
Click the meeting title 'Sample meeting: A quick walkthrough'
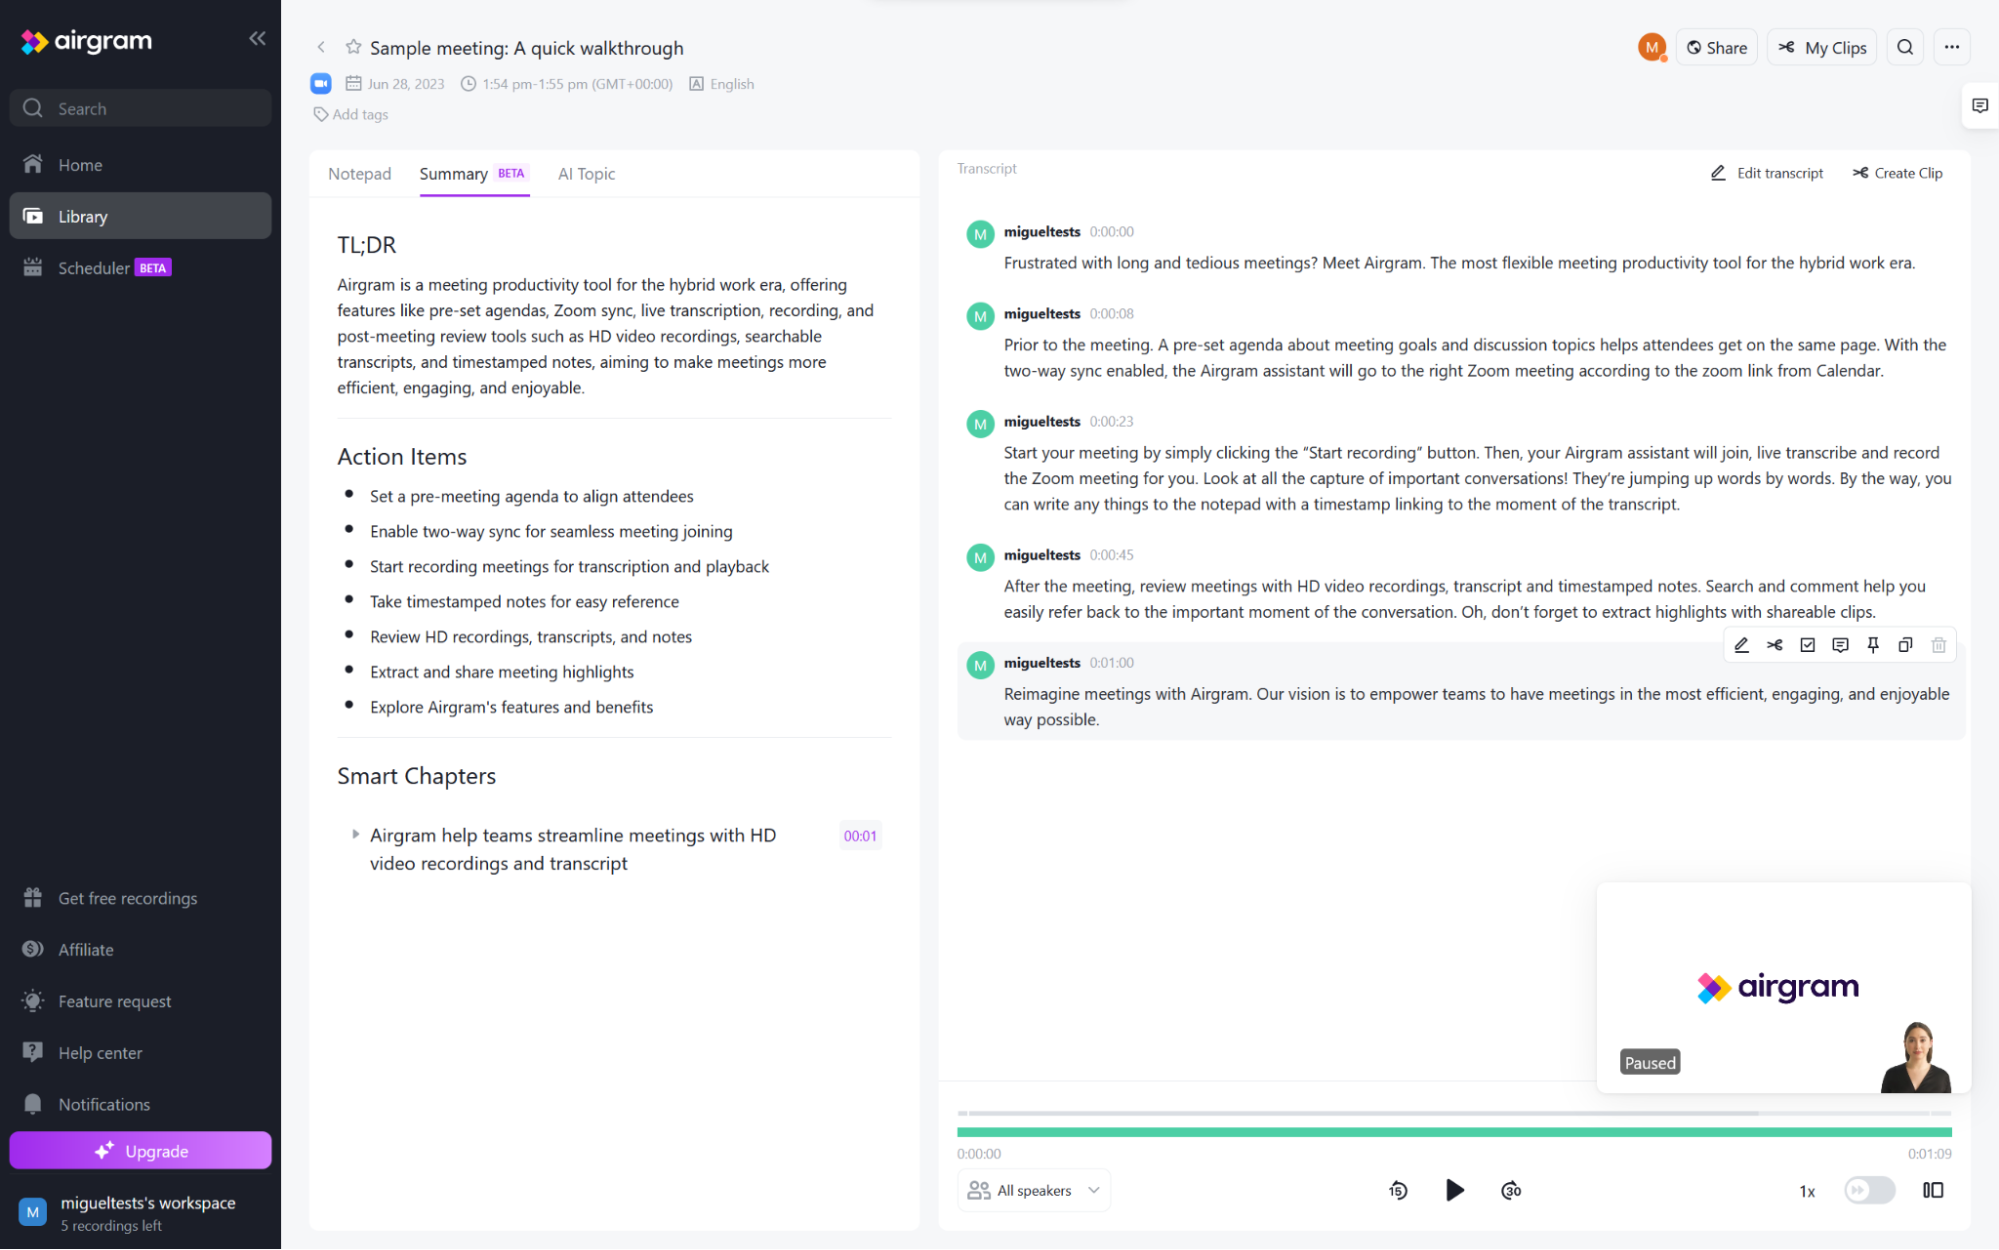(527, 48)
